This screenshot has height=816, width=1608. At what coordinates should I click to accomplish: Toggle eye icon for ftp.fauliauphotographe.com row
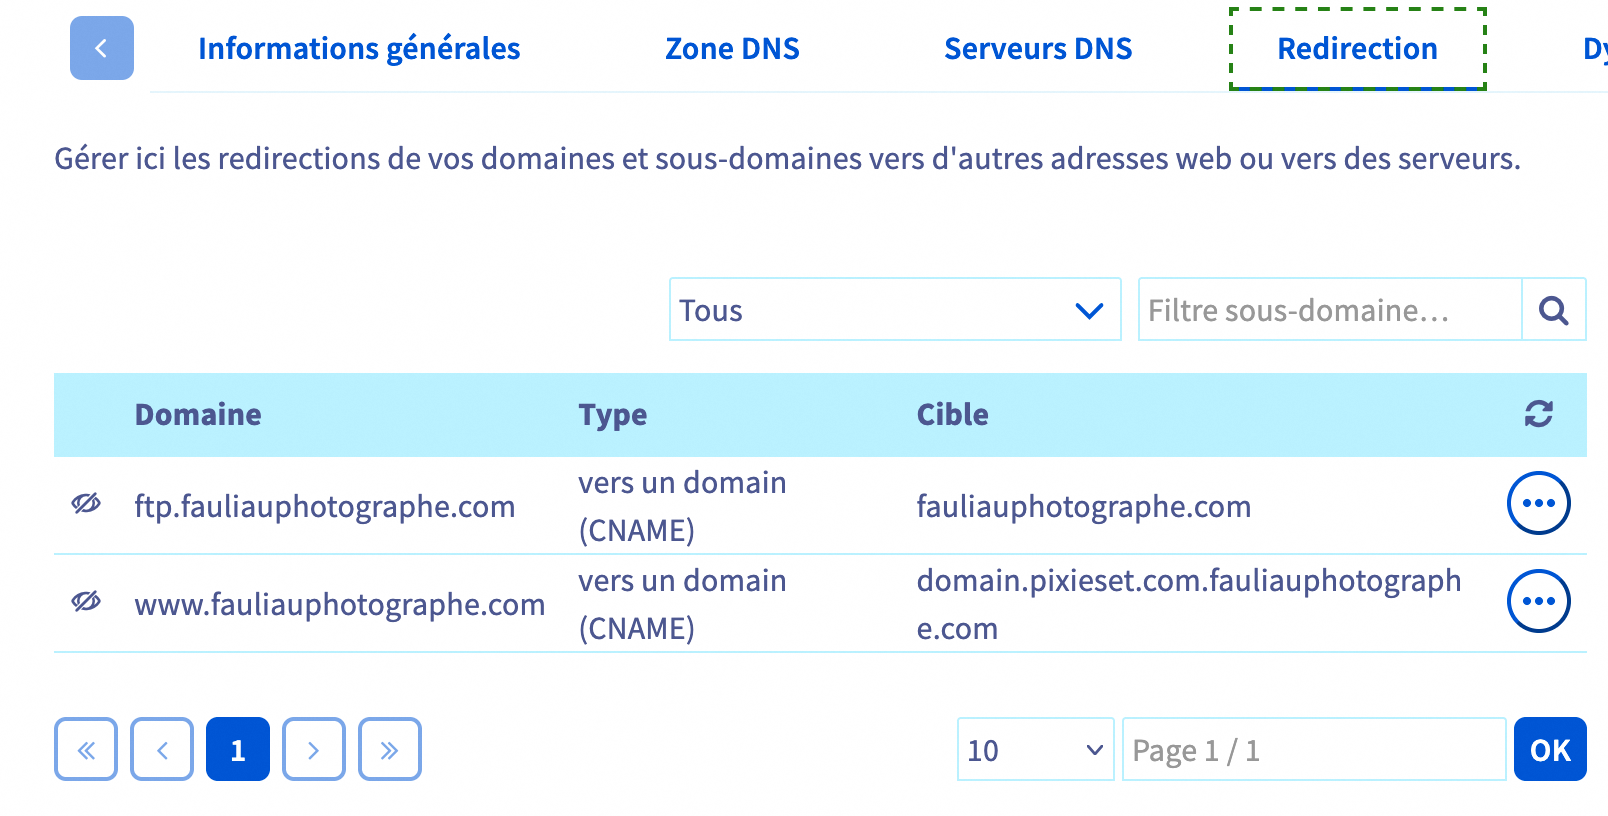86,504
